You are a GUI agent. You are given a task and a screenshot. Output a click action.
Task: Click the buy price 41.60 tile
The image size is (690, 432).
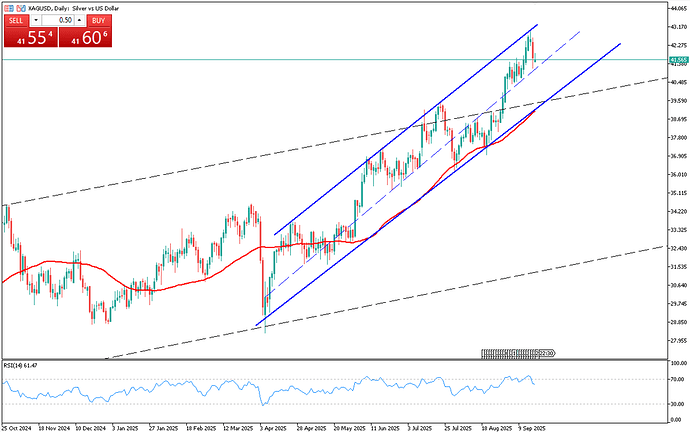(x=85, y=37)
